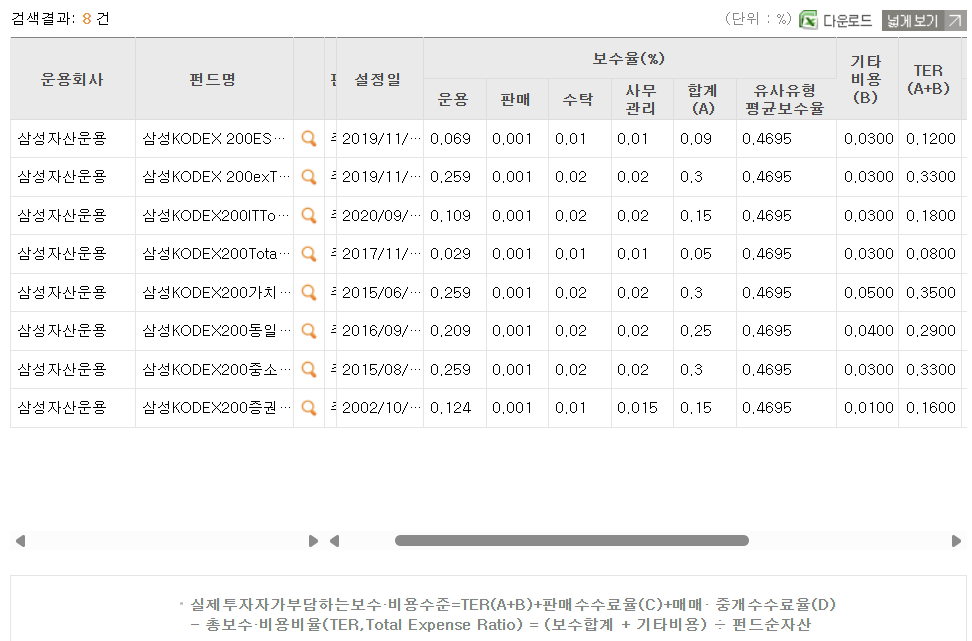This screenshot has height=641, width=972.
Task: Click setup date 2002/10 cell
Action: pos(381,408)
